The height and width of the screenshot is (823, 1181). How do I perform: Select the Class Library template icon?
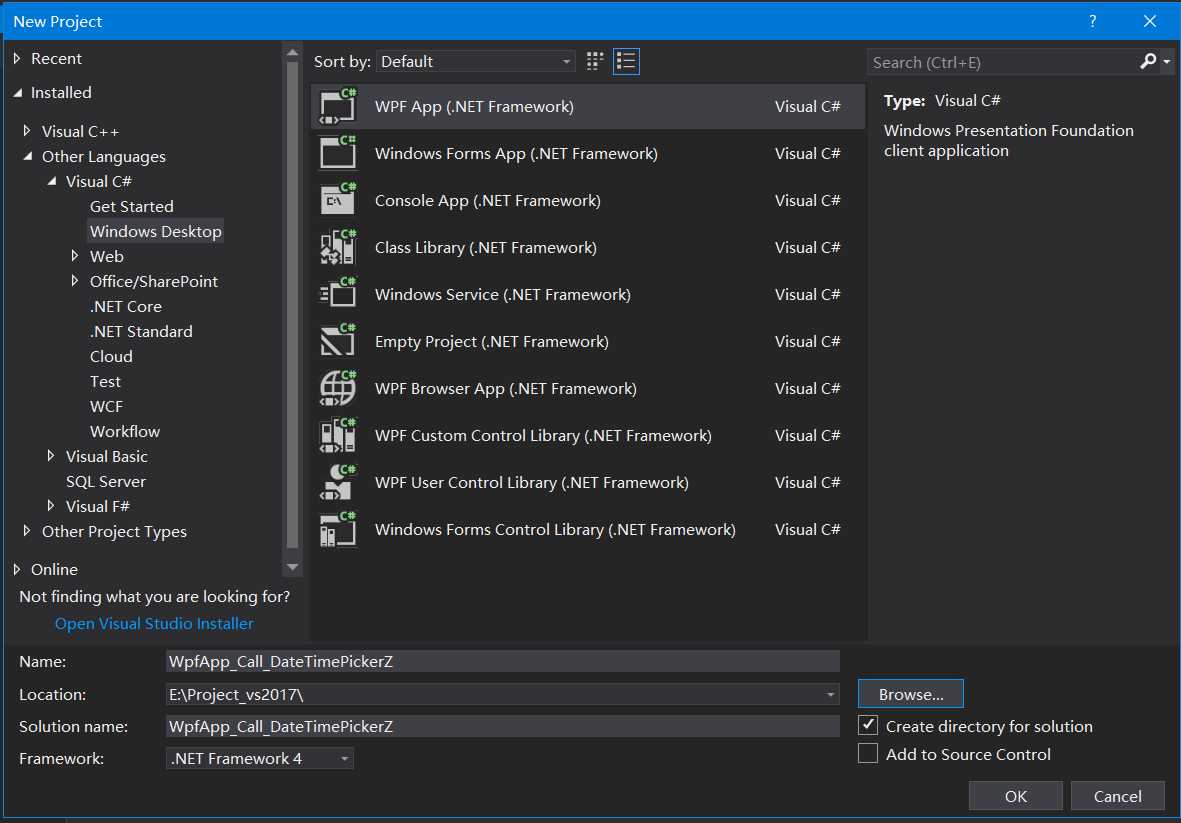click(x=337, y=247)
